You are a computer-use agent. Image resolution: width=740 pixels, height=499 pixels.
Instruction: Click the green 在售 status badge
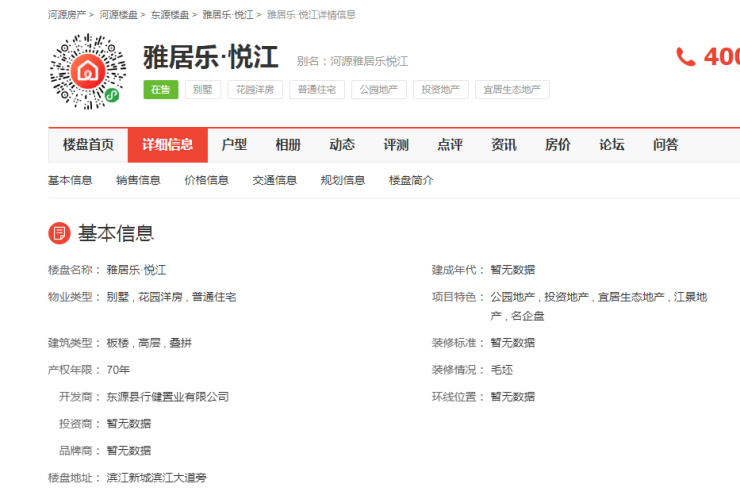pos(160,90)
